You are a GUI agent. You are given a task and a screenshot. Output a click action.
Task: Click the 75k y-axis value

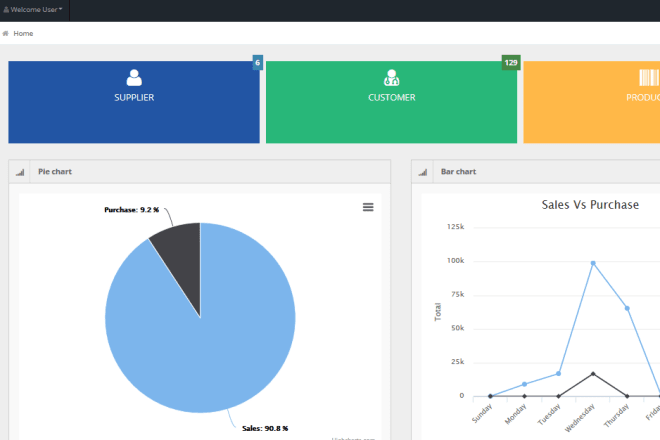click(x=458, y=294)
